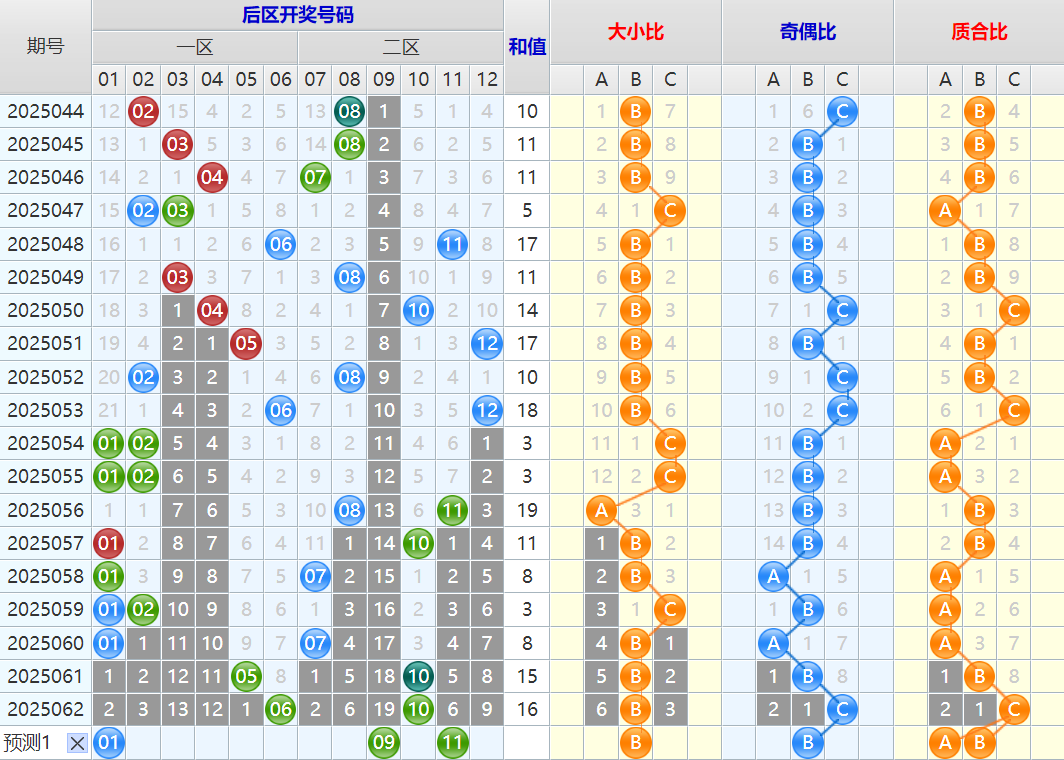Click green ball 07 in row 2025046
Viewport: 1064px width, 760px height.
[x=315, y=178]
